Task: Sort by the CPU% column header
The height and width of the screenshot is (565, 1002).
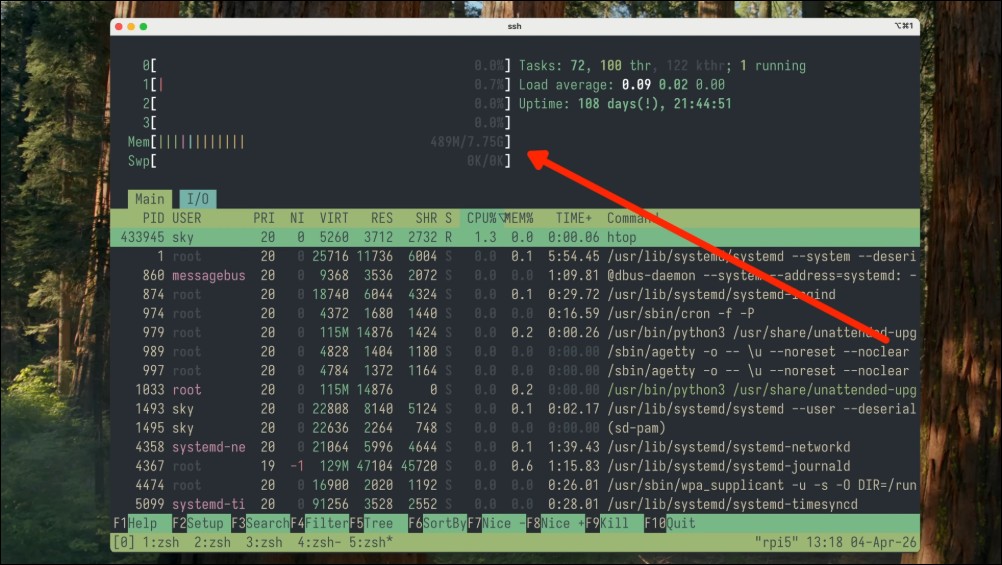Action: coord(484,218)
